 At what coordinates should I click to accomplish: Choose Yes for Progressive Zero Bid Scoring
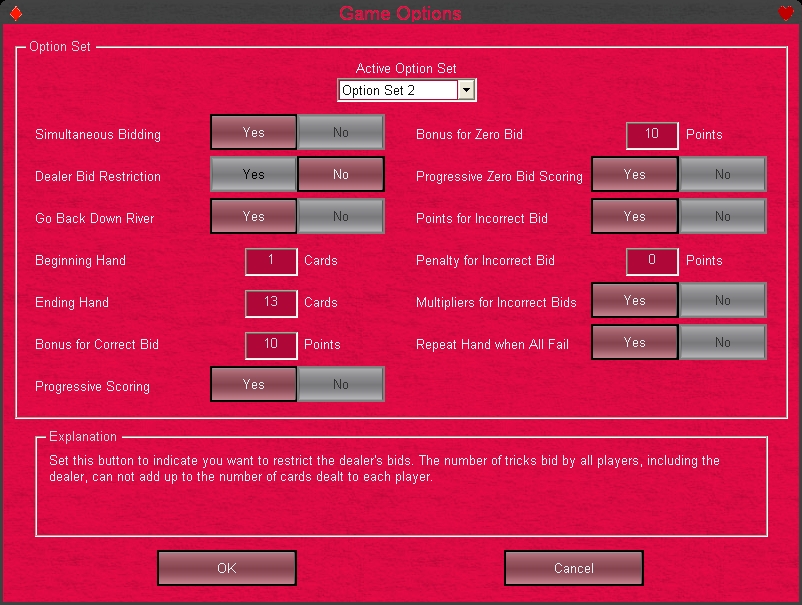[635, 174]
